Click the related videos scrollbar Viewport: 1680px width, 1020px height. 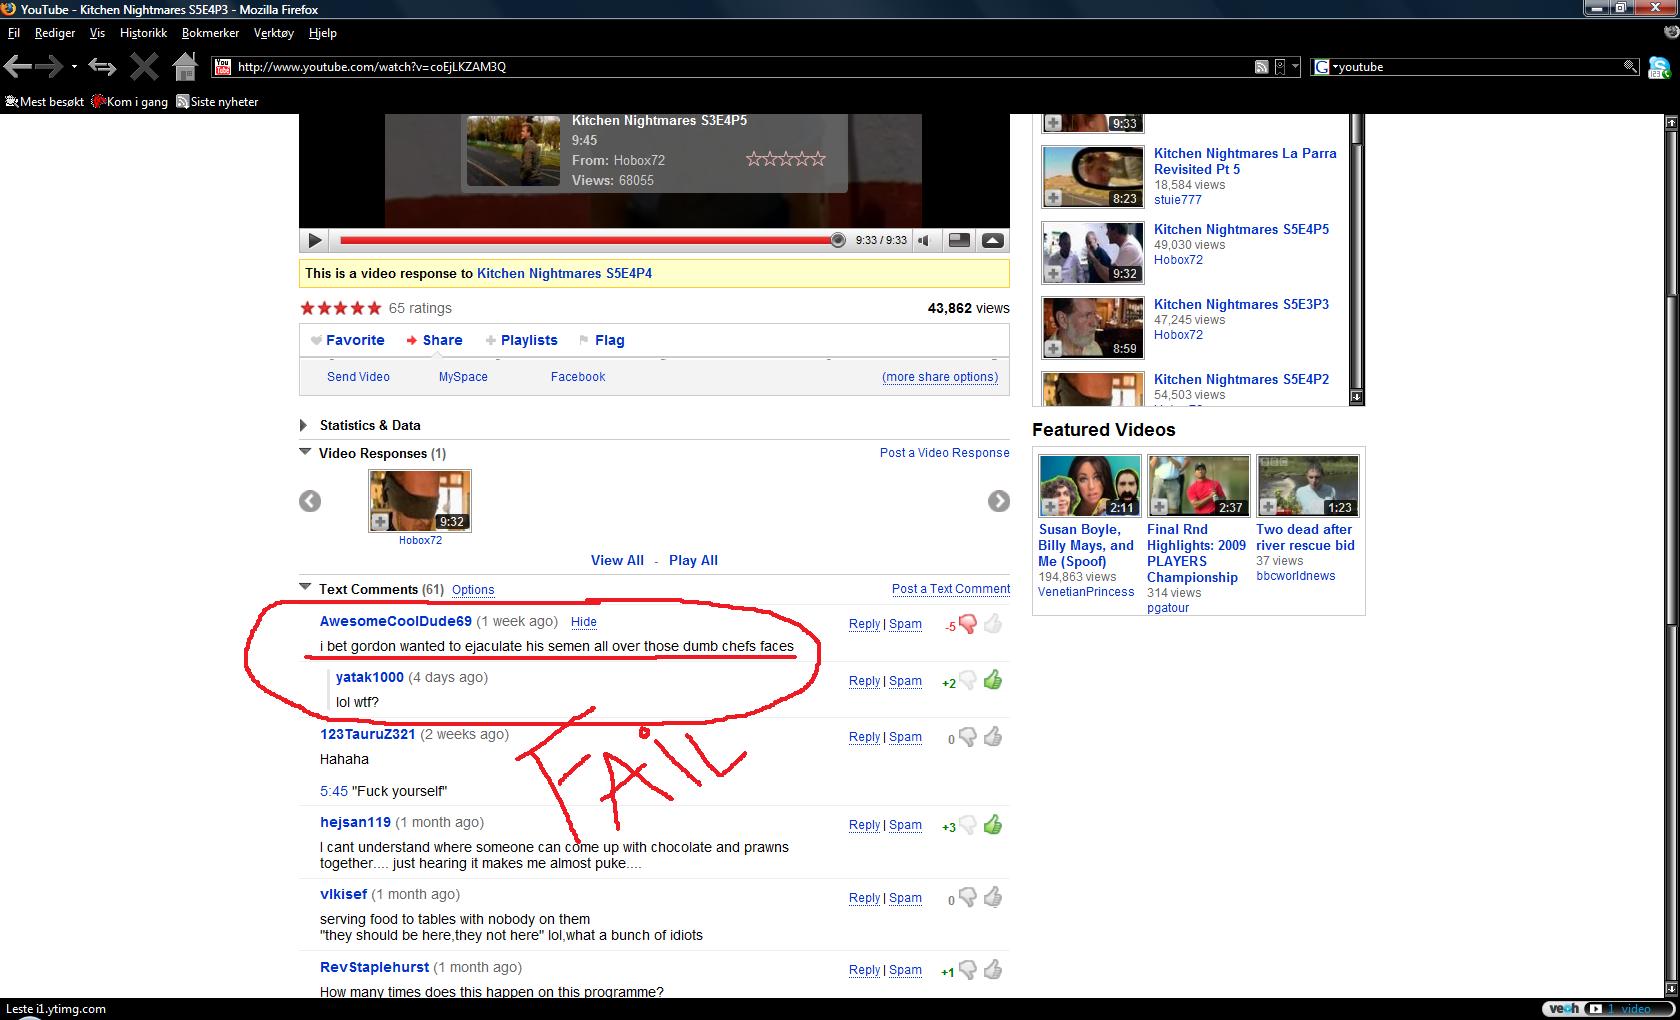coord(1356,258)
